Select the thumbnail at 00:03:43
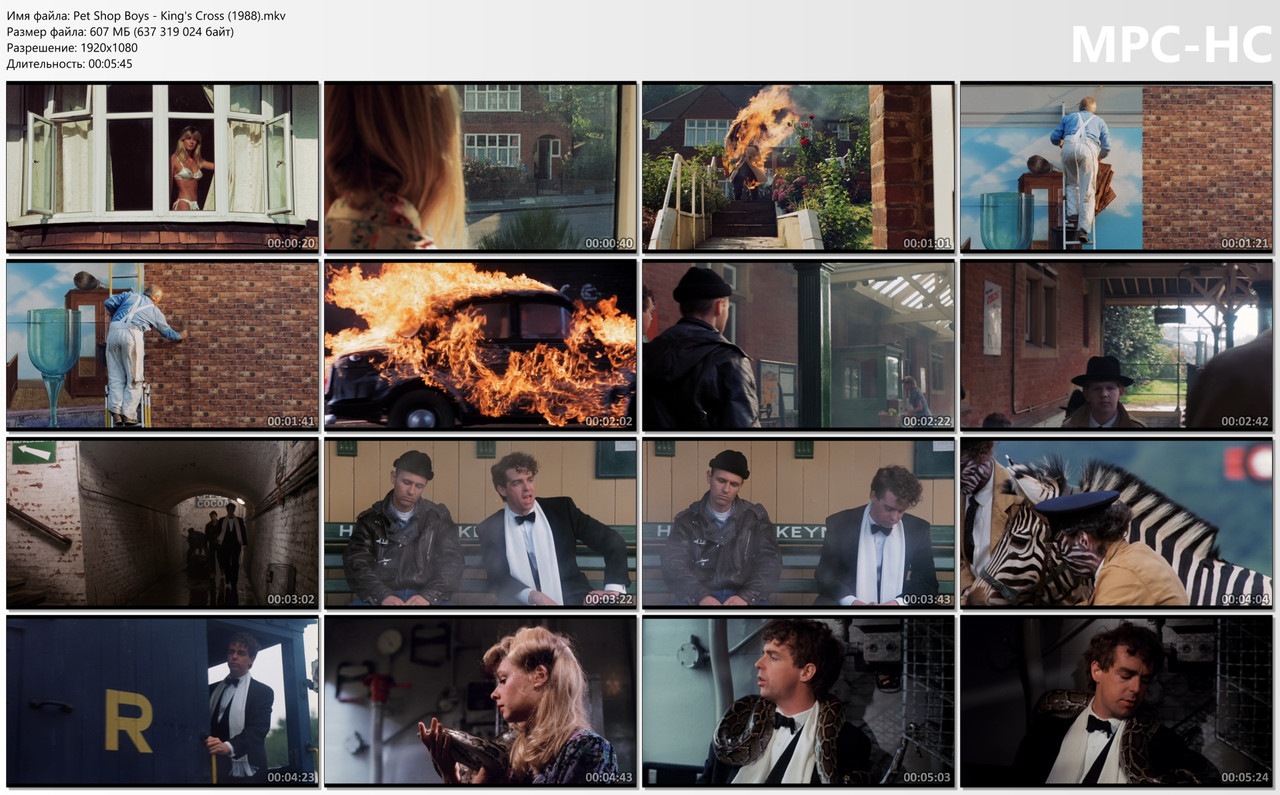 click(x=798, y=523)
